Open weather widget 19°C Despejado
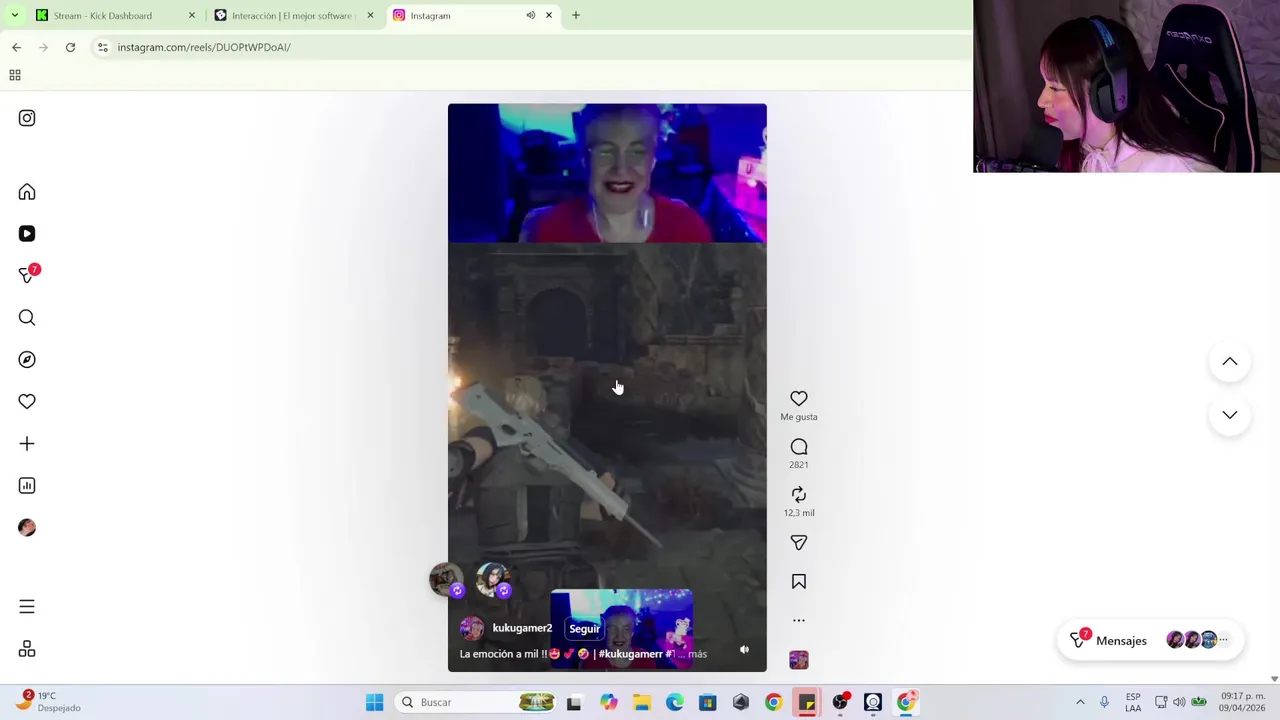Image resolution: width=1280 pixels, height=720 pixels. coord(46,702)
